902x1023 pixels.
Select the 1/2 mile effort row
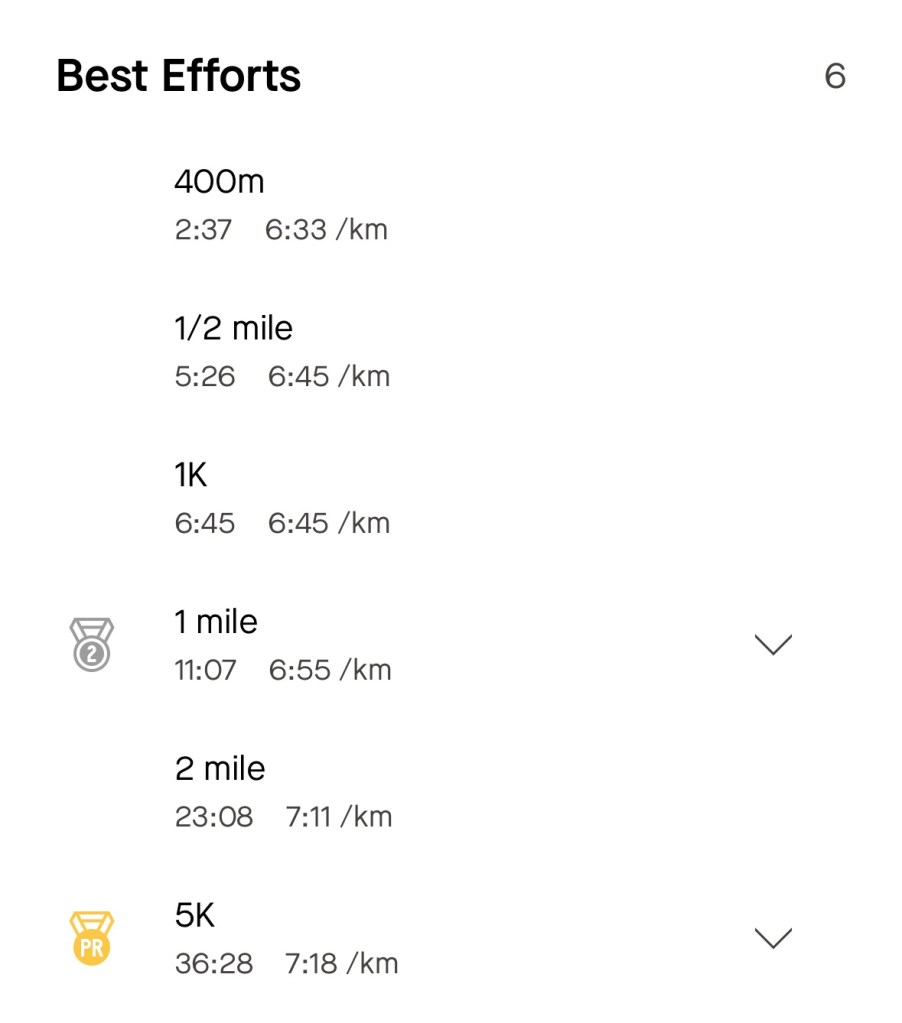point(233,329)
